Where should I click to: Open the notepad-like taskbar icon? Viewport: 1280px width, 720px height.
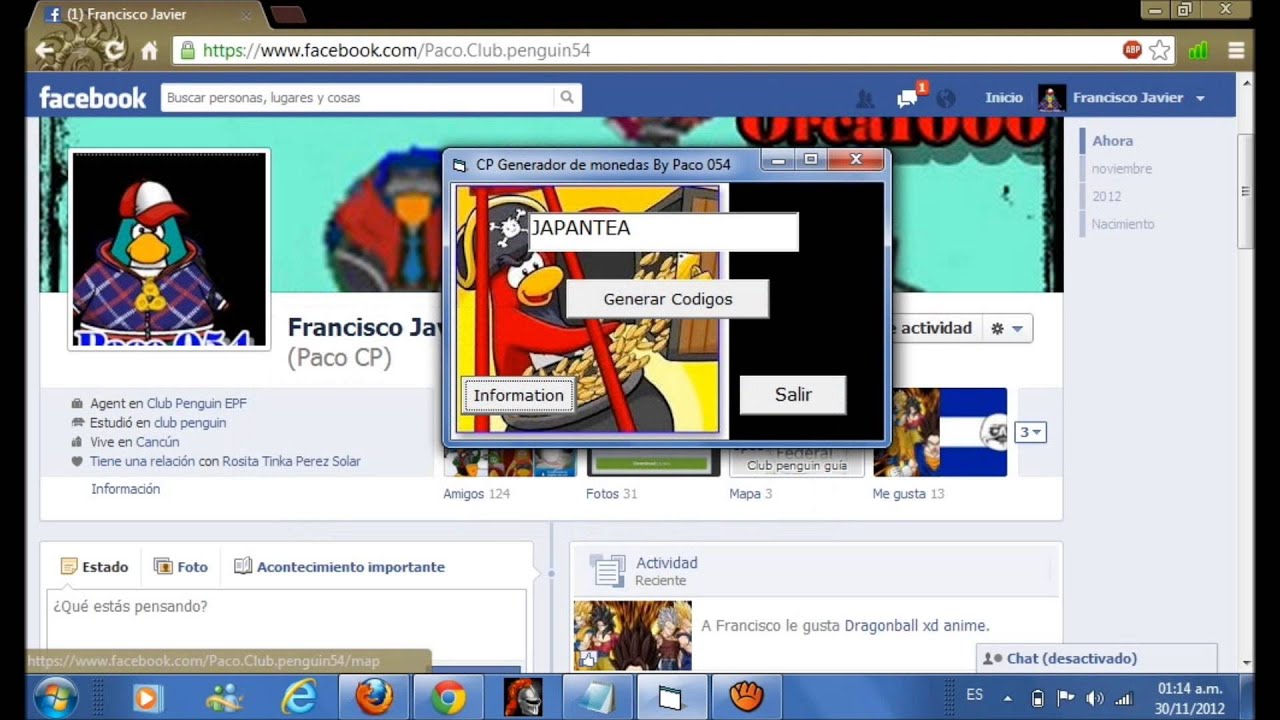tap(597, 697)
